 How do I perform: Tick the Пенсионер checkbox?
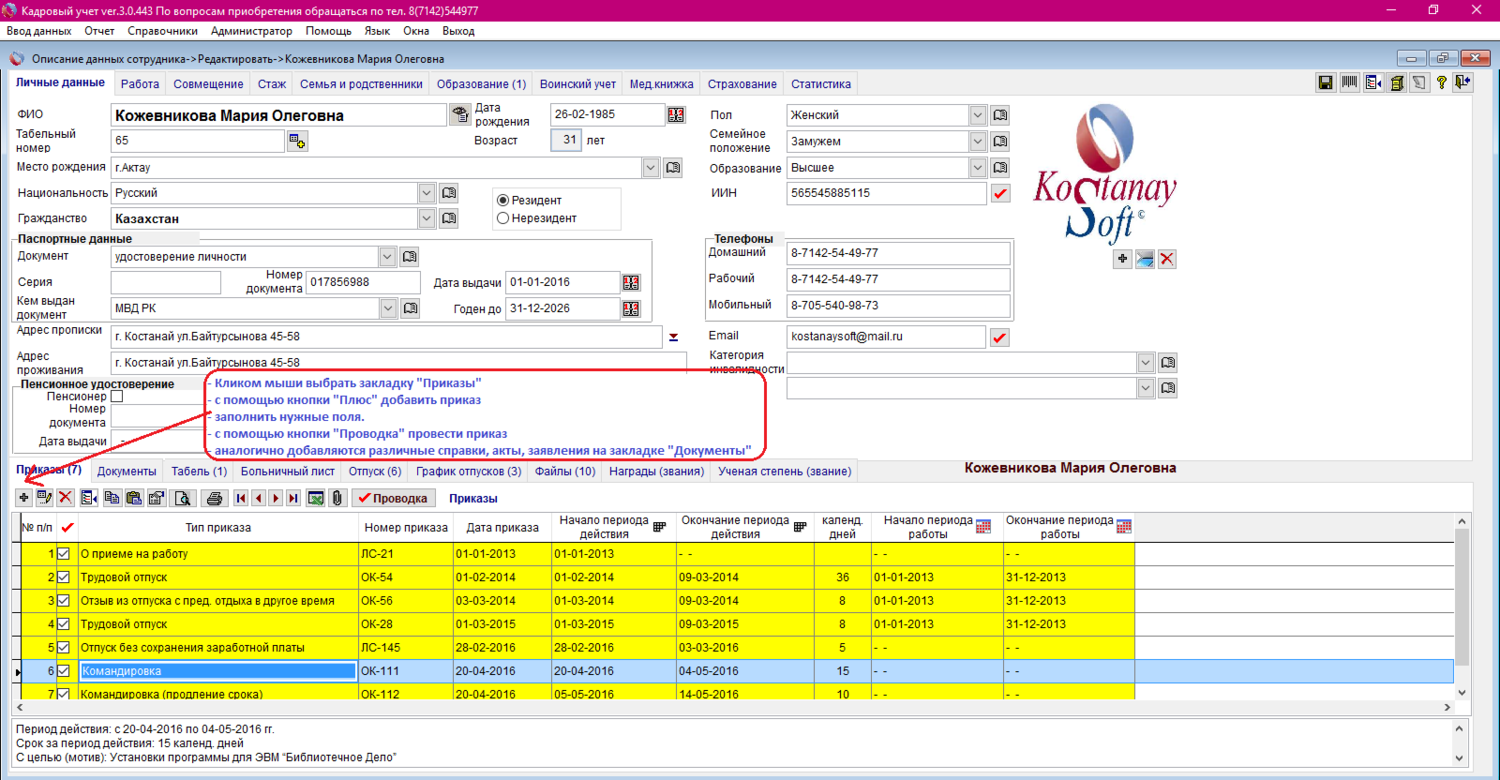(117, 397)
